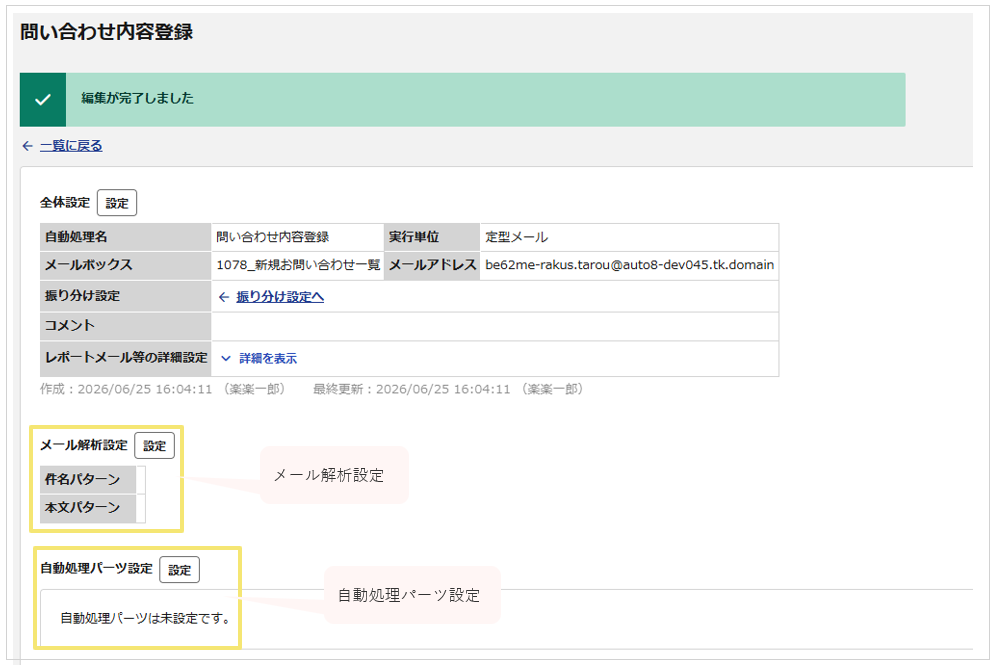Select the be62me-rakus.tarou email address
Image resolution: width=995 pixels, height=665 pixels.
click(x=629, y=265)
